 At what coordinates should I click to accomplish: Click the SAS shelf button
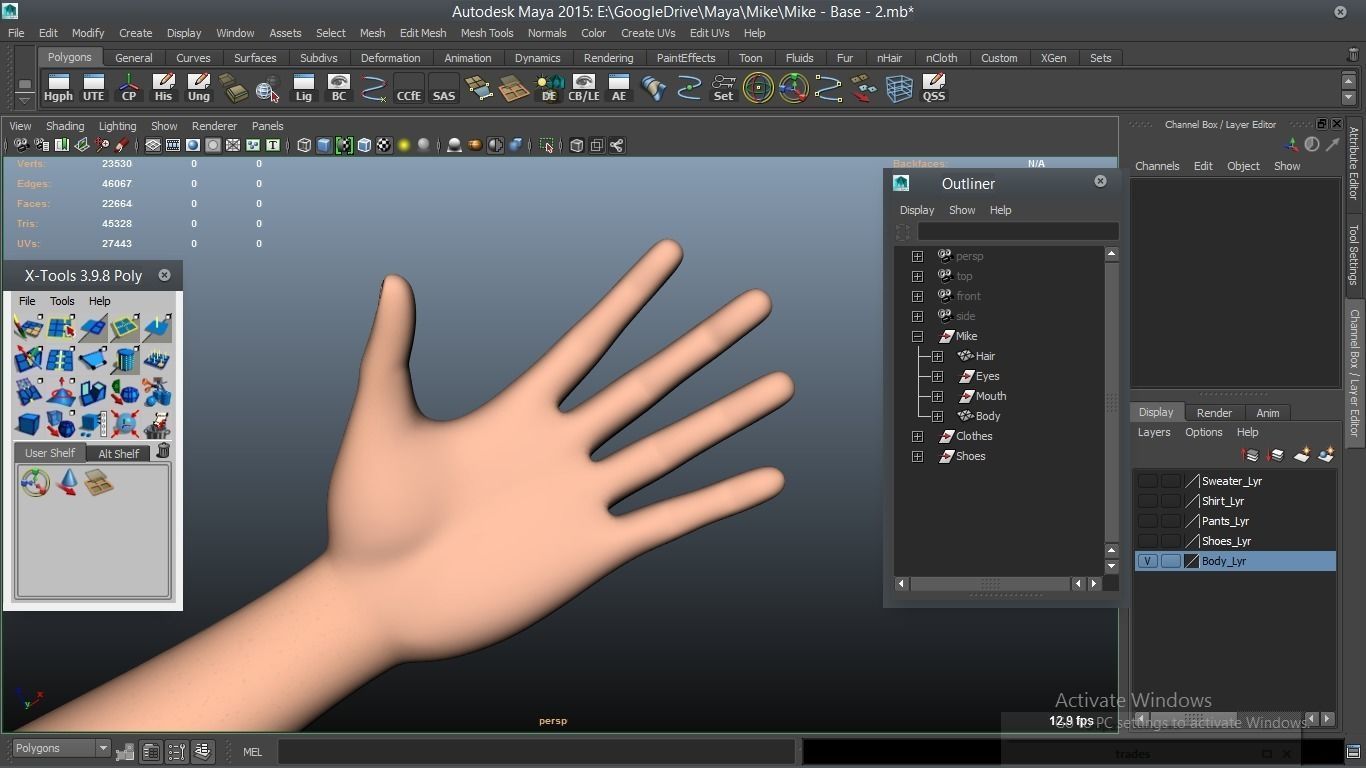(x=443, y=88)
